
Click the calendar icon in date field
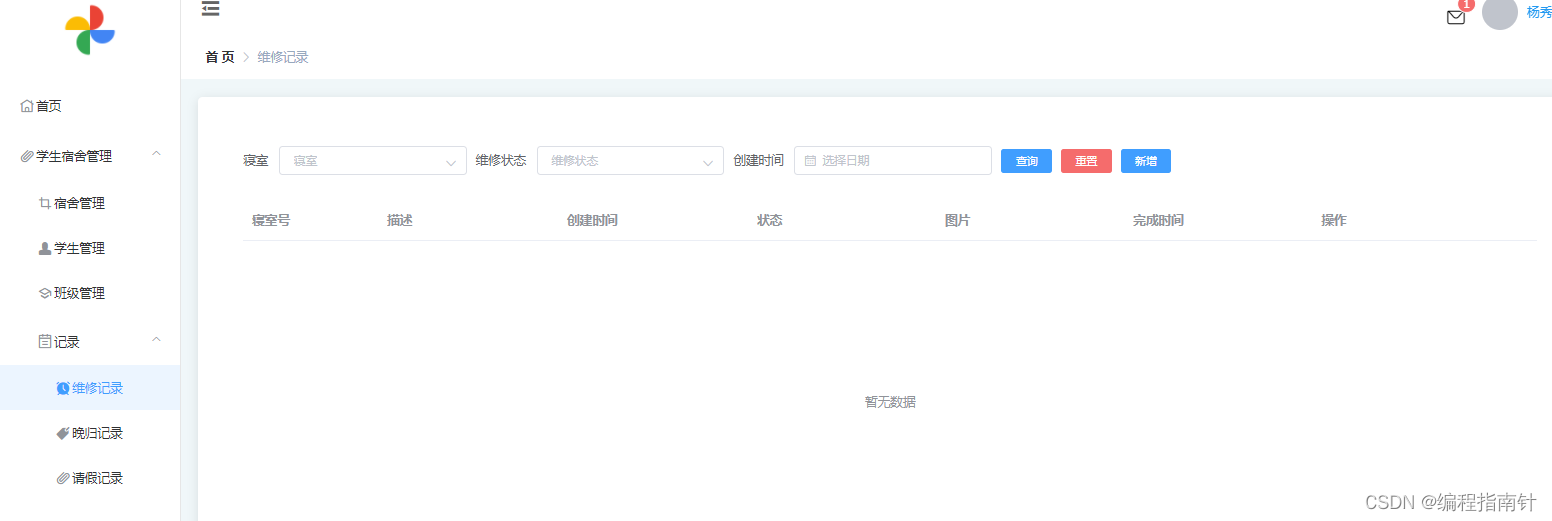click(x=810, y=160)
